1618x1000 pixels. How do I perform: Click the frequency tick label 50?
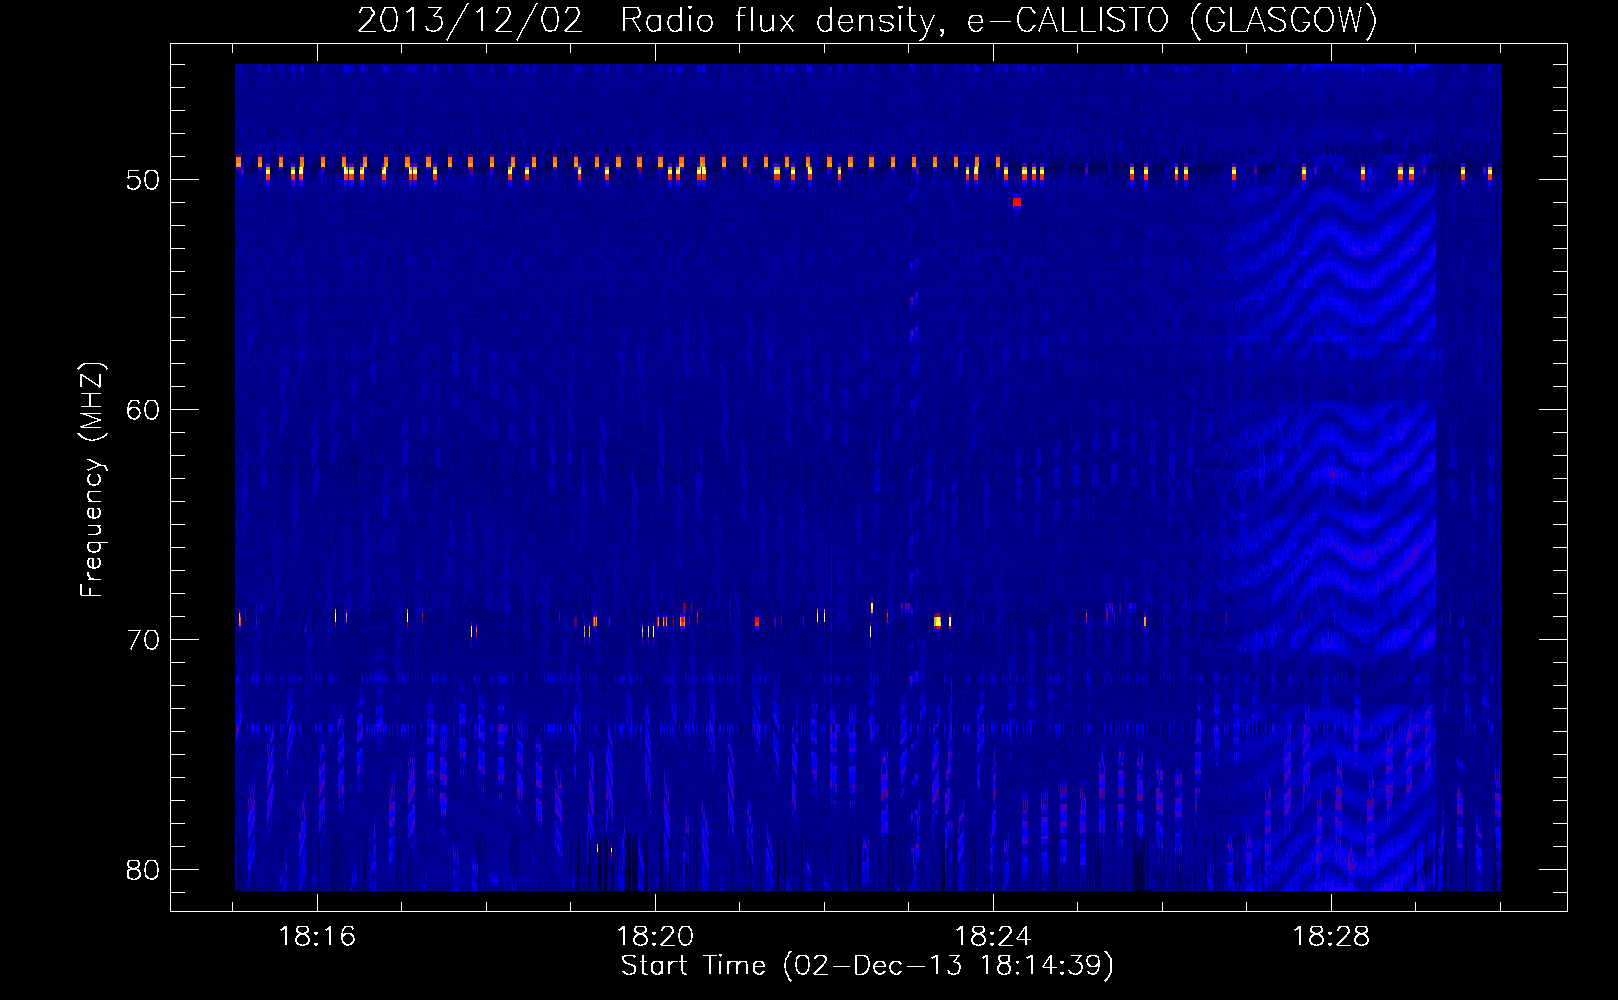point(143,180)
